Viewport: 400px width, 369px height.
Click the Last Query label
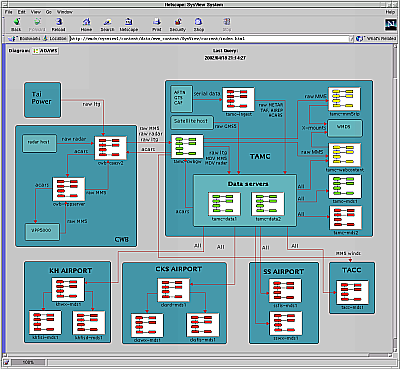coord(225,51)
